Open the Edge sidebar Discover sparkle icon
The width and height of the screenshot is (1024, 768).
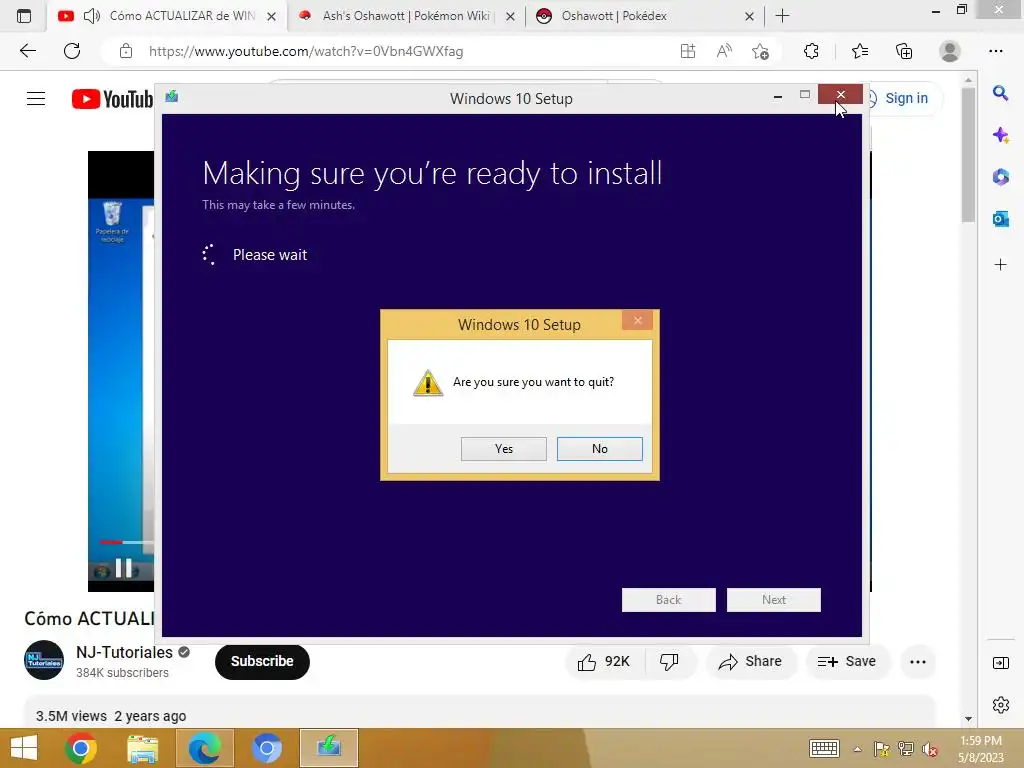pyautogui.click(x=1000, y=135)
